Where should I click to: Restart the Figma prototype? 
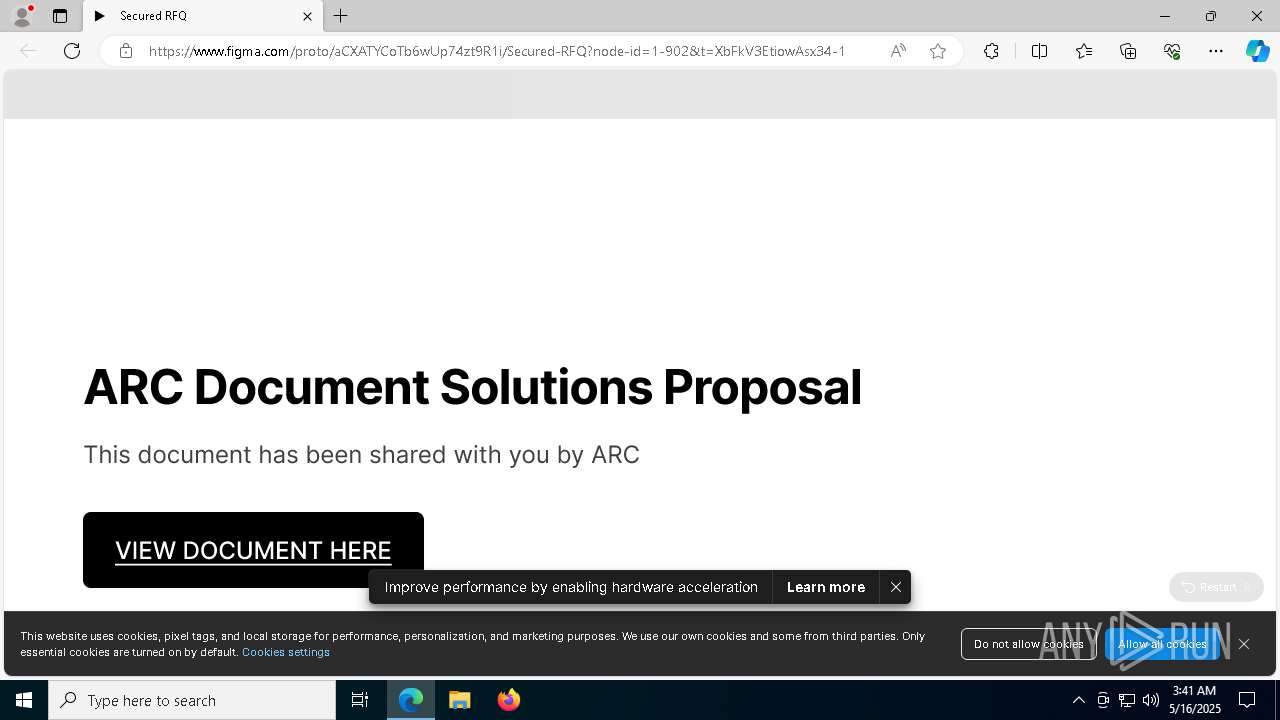pos(1216,587)
